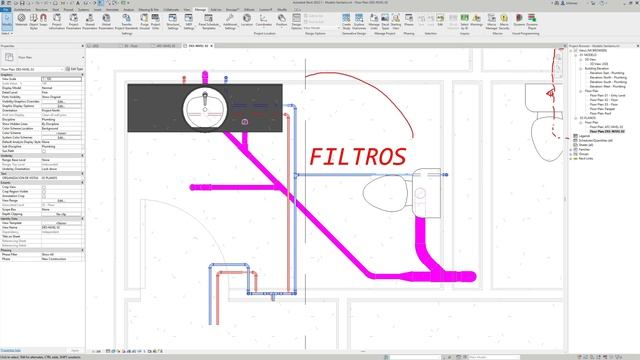Click Purge Unused
The width and height of the screenshot is (640, 360).
point(144,21)
